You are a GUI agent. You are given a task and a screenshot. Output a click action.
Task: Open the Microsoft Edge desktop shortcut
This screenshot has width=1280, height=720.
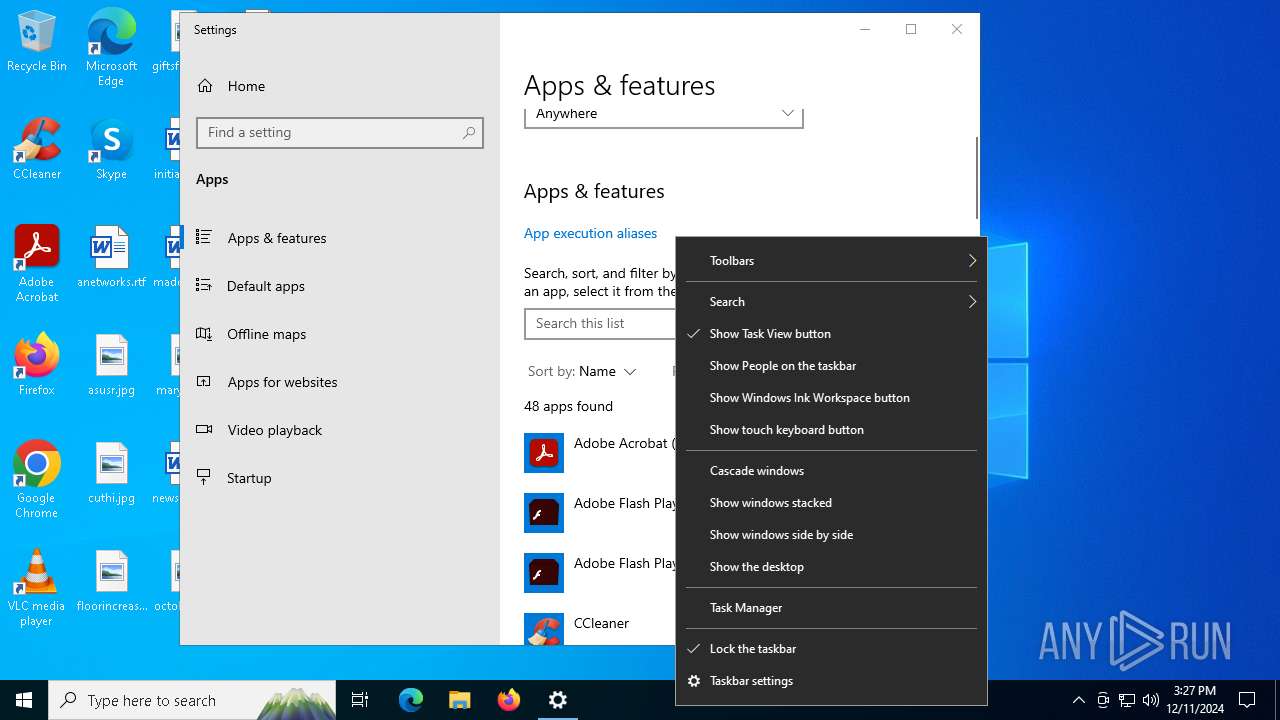[x=111, y=48]
